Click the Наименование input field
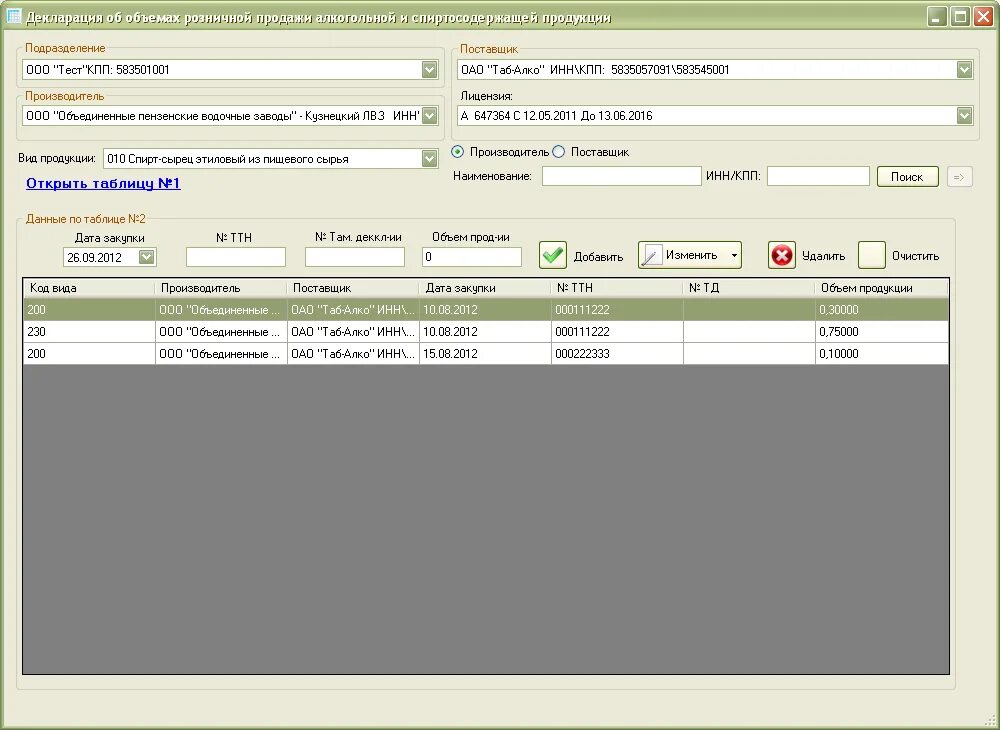 click(622, 176)
